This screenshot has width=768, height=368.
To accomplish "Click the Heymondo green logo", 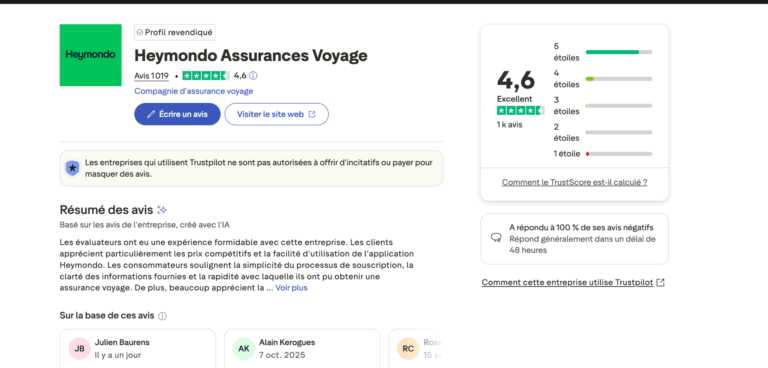I will point(91,55).
